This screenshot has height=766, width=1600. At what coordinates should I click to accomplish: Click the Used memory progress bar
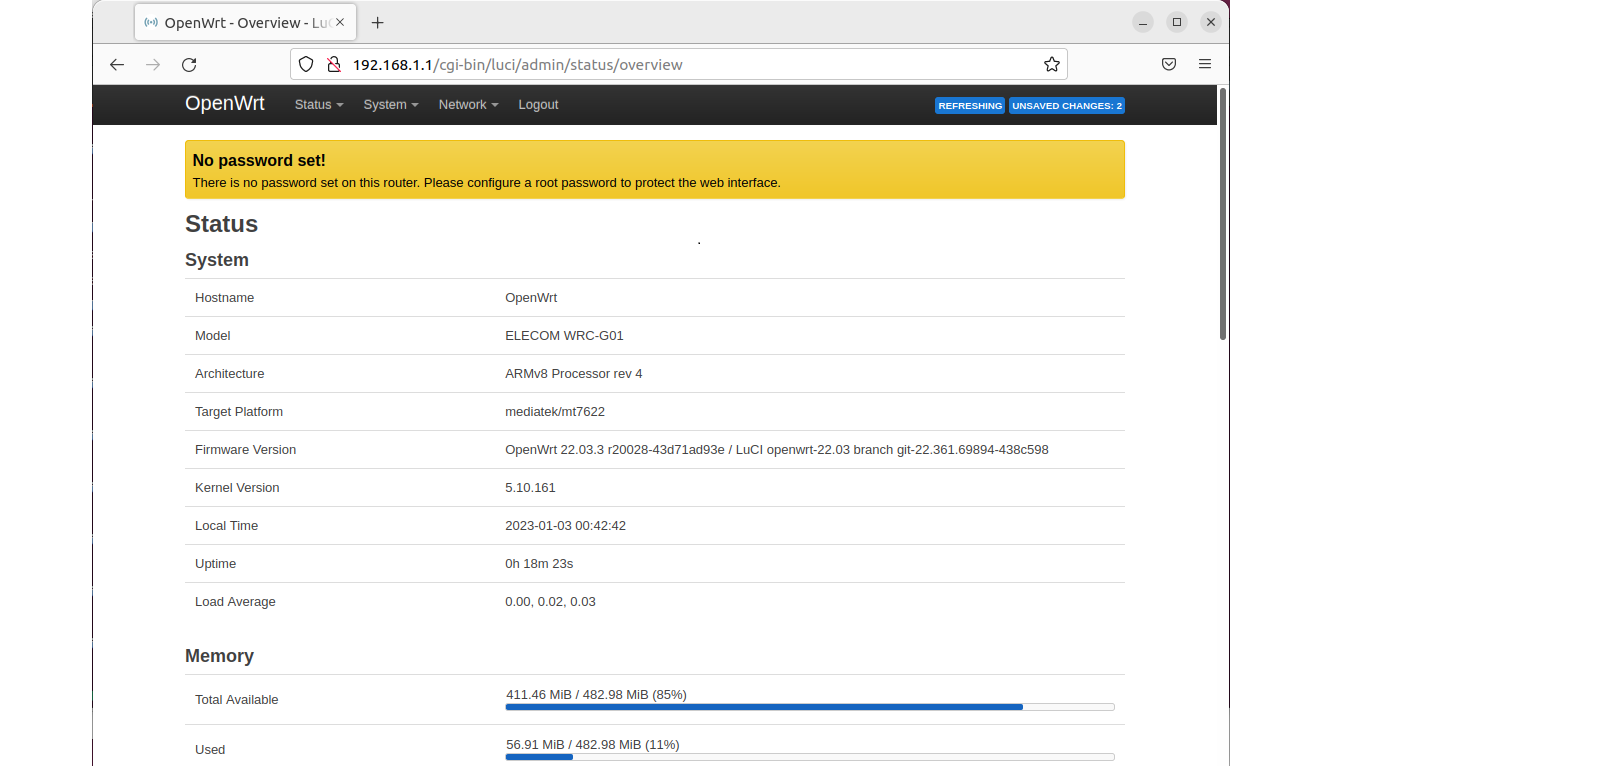pos(810,757)
